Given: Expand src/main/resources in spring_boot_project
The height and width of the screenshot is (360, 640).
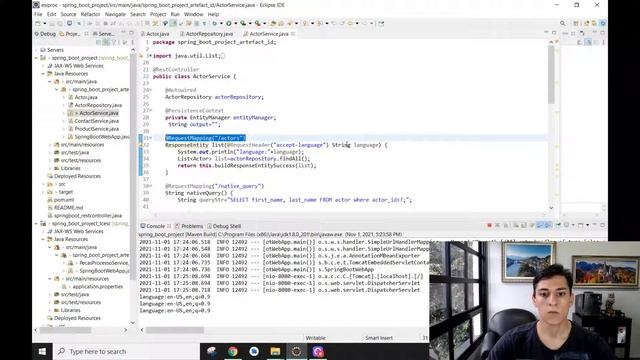Looking at the screenshot, I should pos(50,145).
